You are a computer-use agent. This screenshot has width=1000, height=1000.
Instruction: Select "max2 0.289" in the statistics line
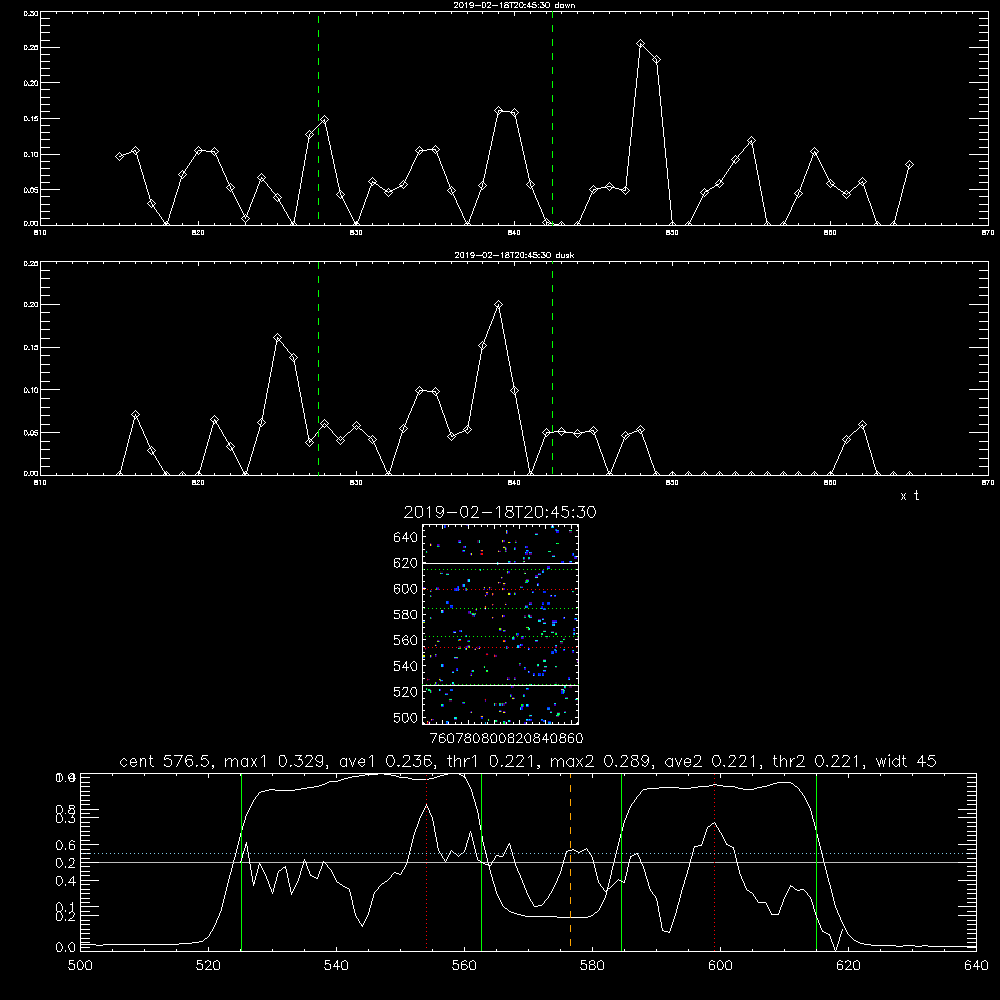601,761
